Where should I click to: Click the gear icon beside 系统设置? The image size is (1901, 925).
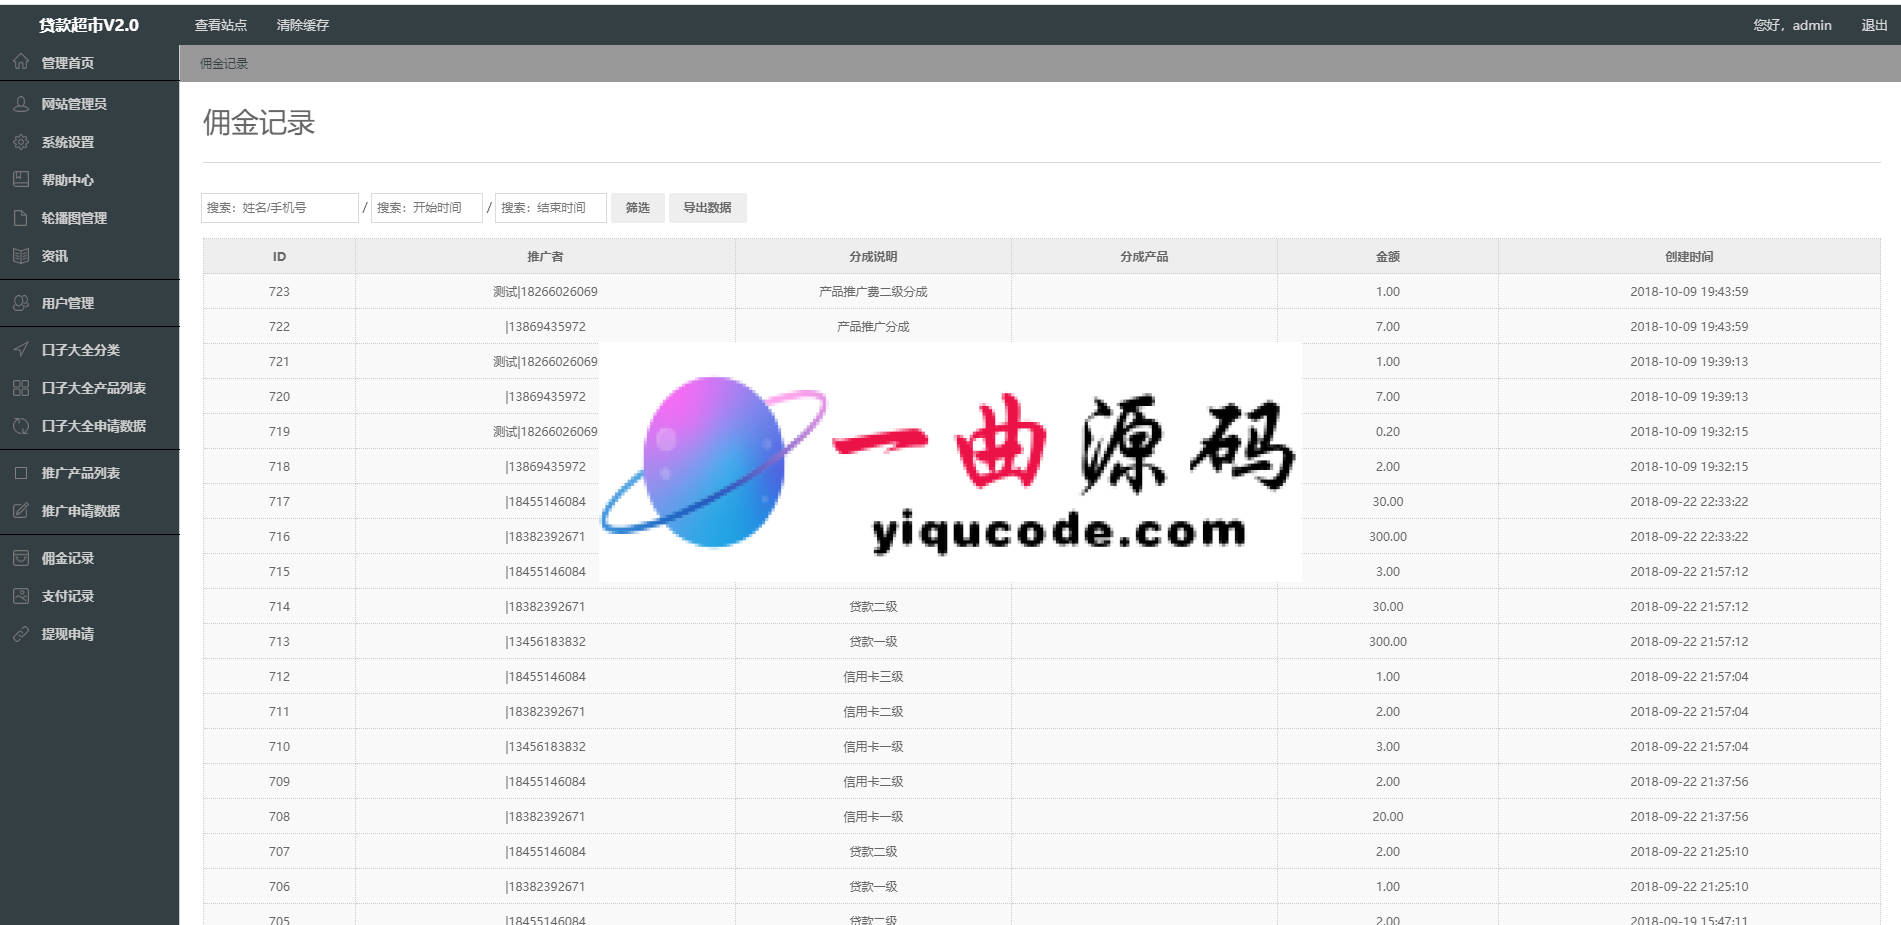tap(21, 142)
